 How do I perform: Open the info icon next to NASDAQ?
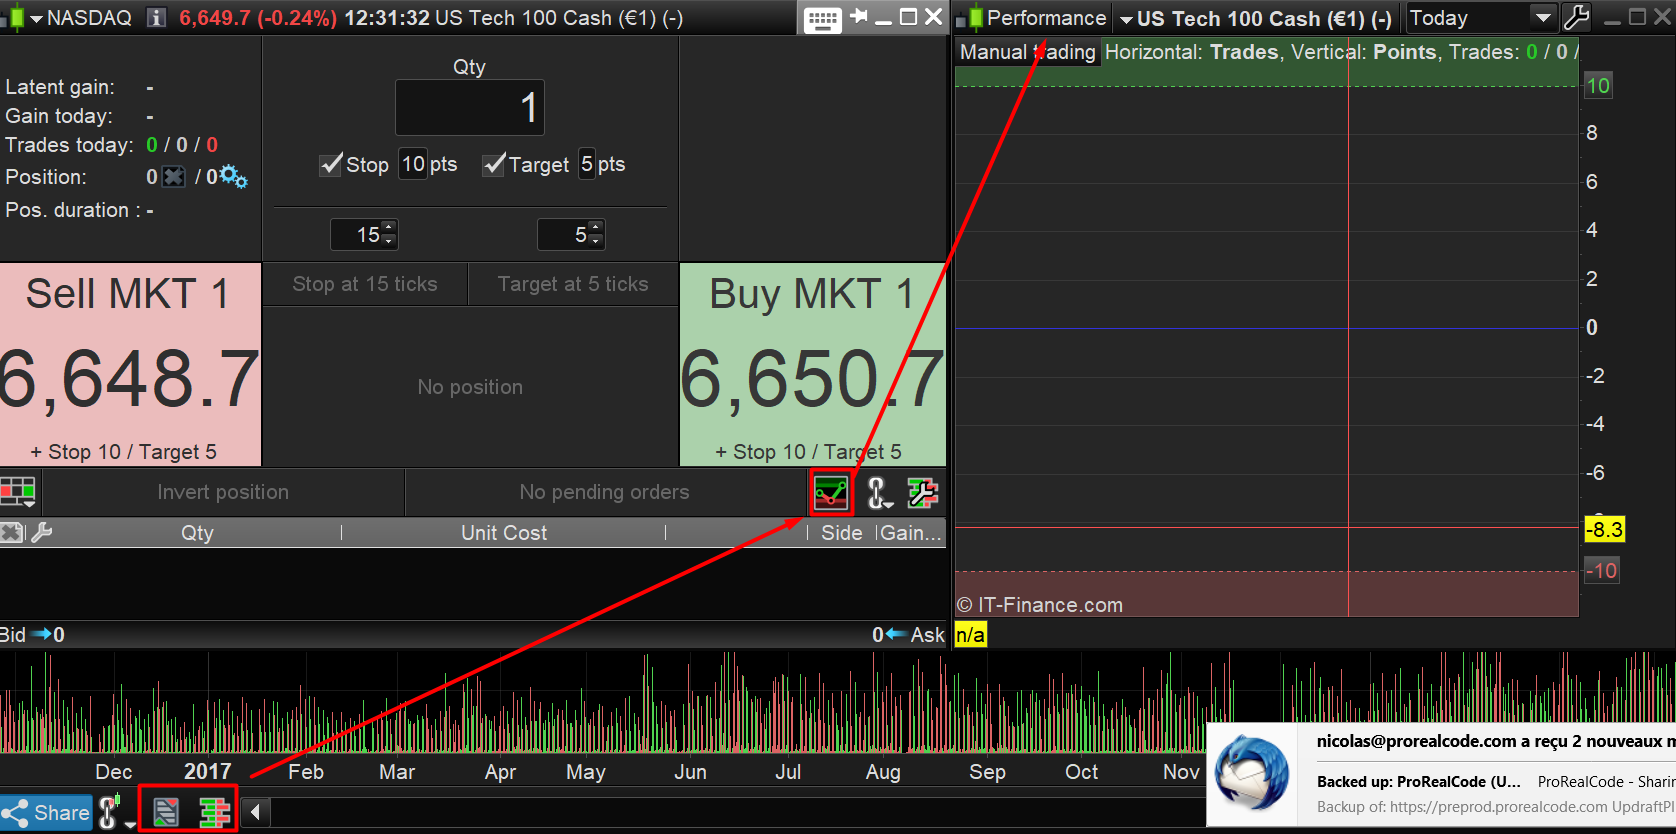point(156,18)
